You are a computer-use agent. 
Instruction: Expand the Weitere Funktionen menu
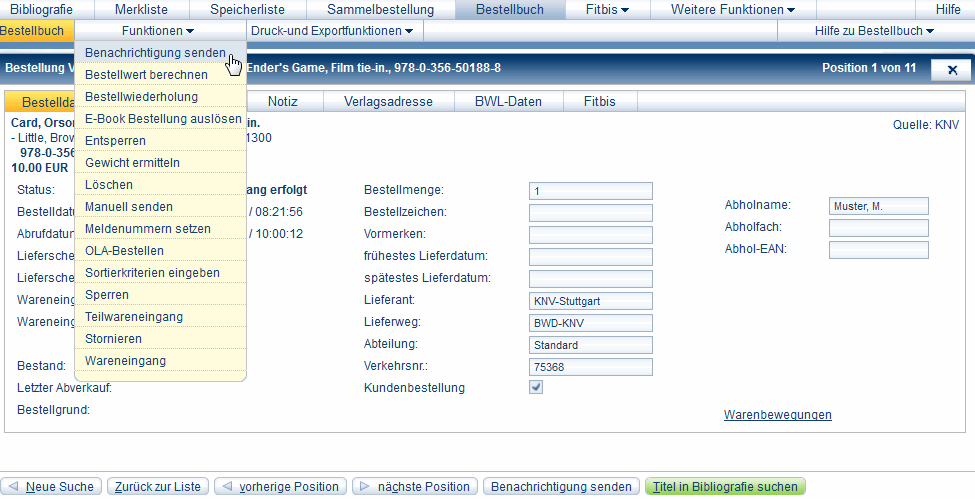coord(733,9)
